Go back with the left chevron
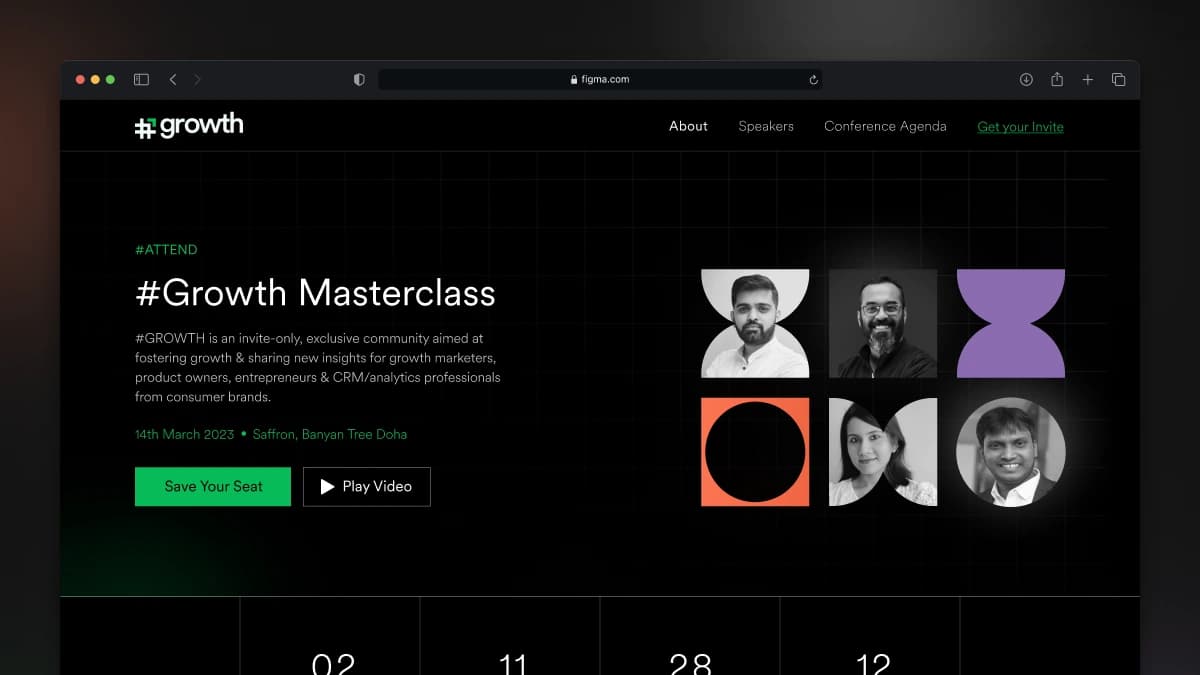This screenshot has height=675, width=1200. tap(173, 80)
